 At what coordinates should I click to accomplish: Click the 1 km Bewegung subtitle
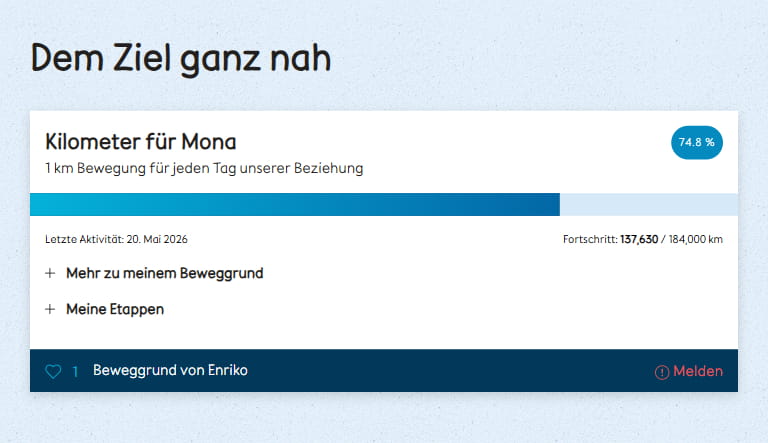(204, 168)
